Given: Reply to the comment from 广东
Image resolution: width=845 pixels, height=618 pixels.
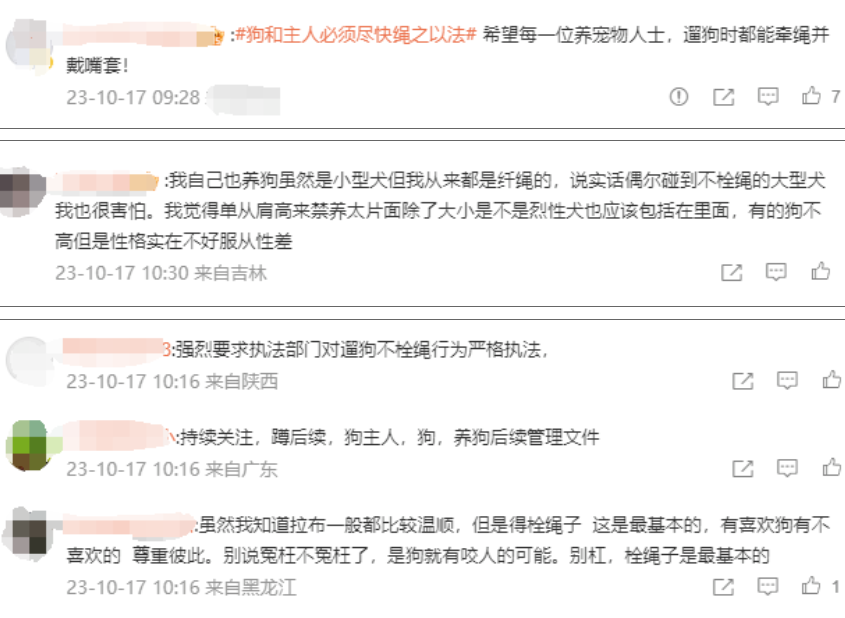Looking at the screenshot, I should [787, 468].
